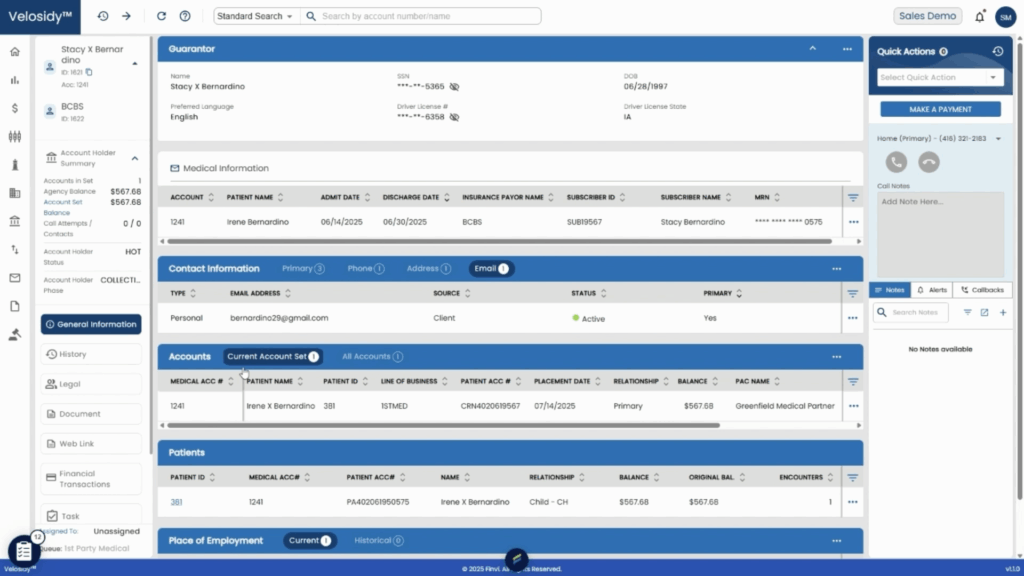This screenshot has height=576, width=1024.
Task: Open the Select Quick Action dropdown
Action: coord(940,77)
